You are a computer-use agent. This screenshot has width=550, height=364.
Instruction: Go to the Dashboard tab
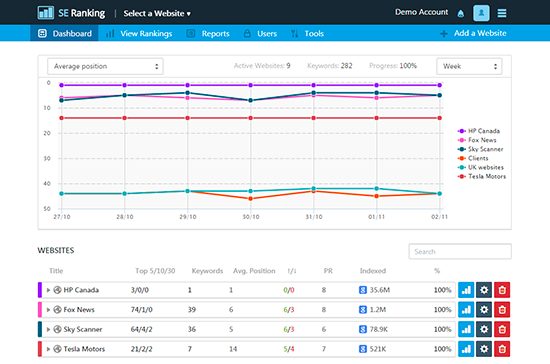tap(65, 33)
